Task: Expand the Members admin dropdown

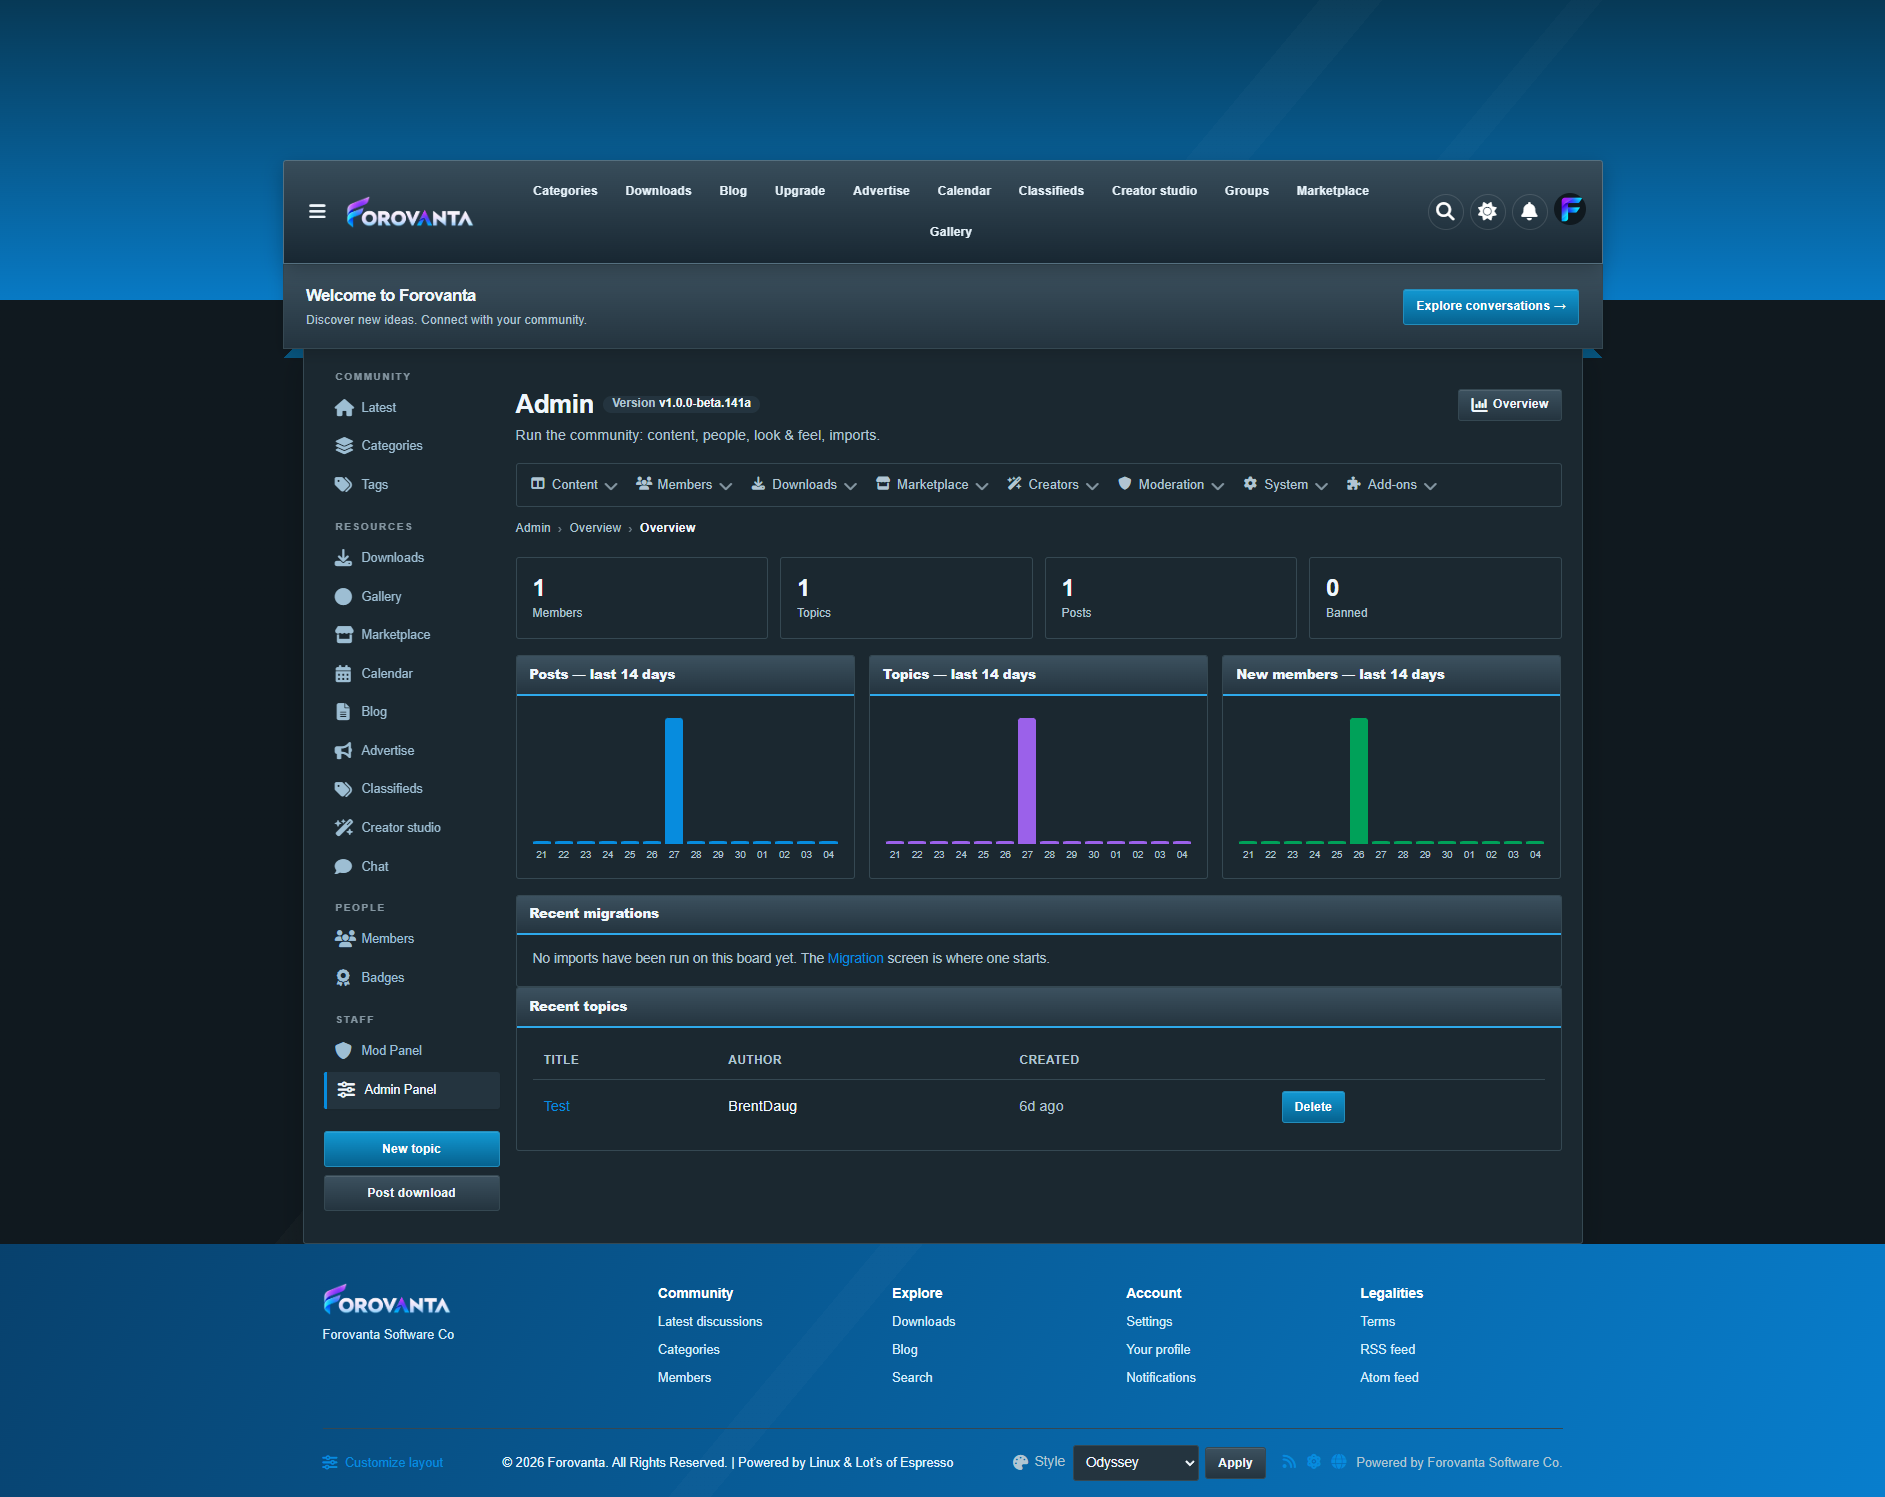Action: coord(684,485)
